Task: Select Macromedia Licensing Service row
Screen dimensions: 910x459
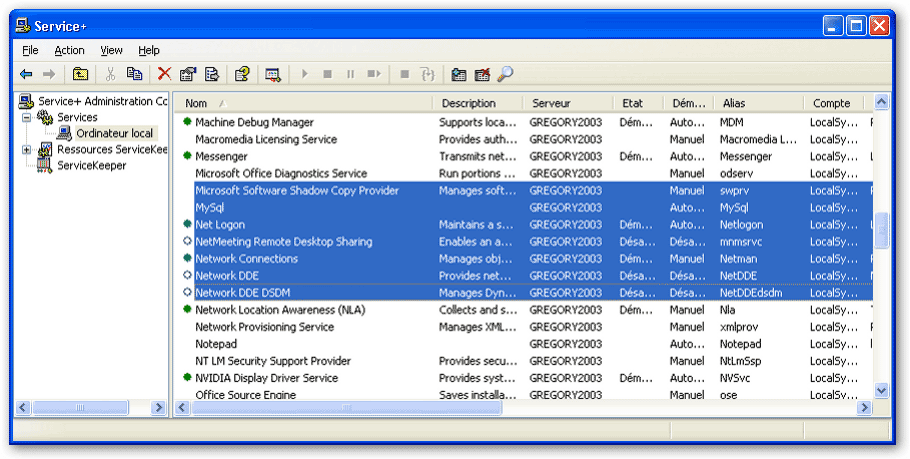Action: click(523, 139)
